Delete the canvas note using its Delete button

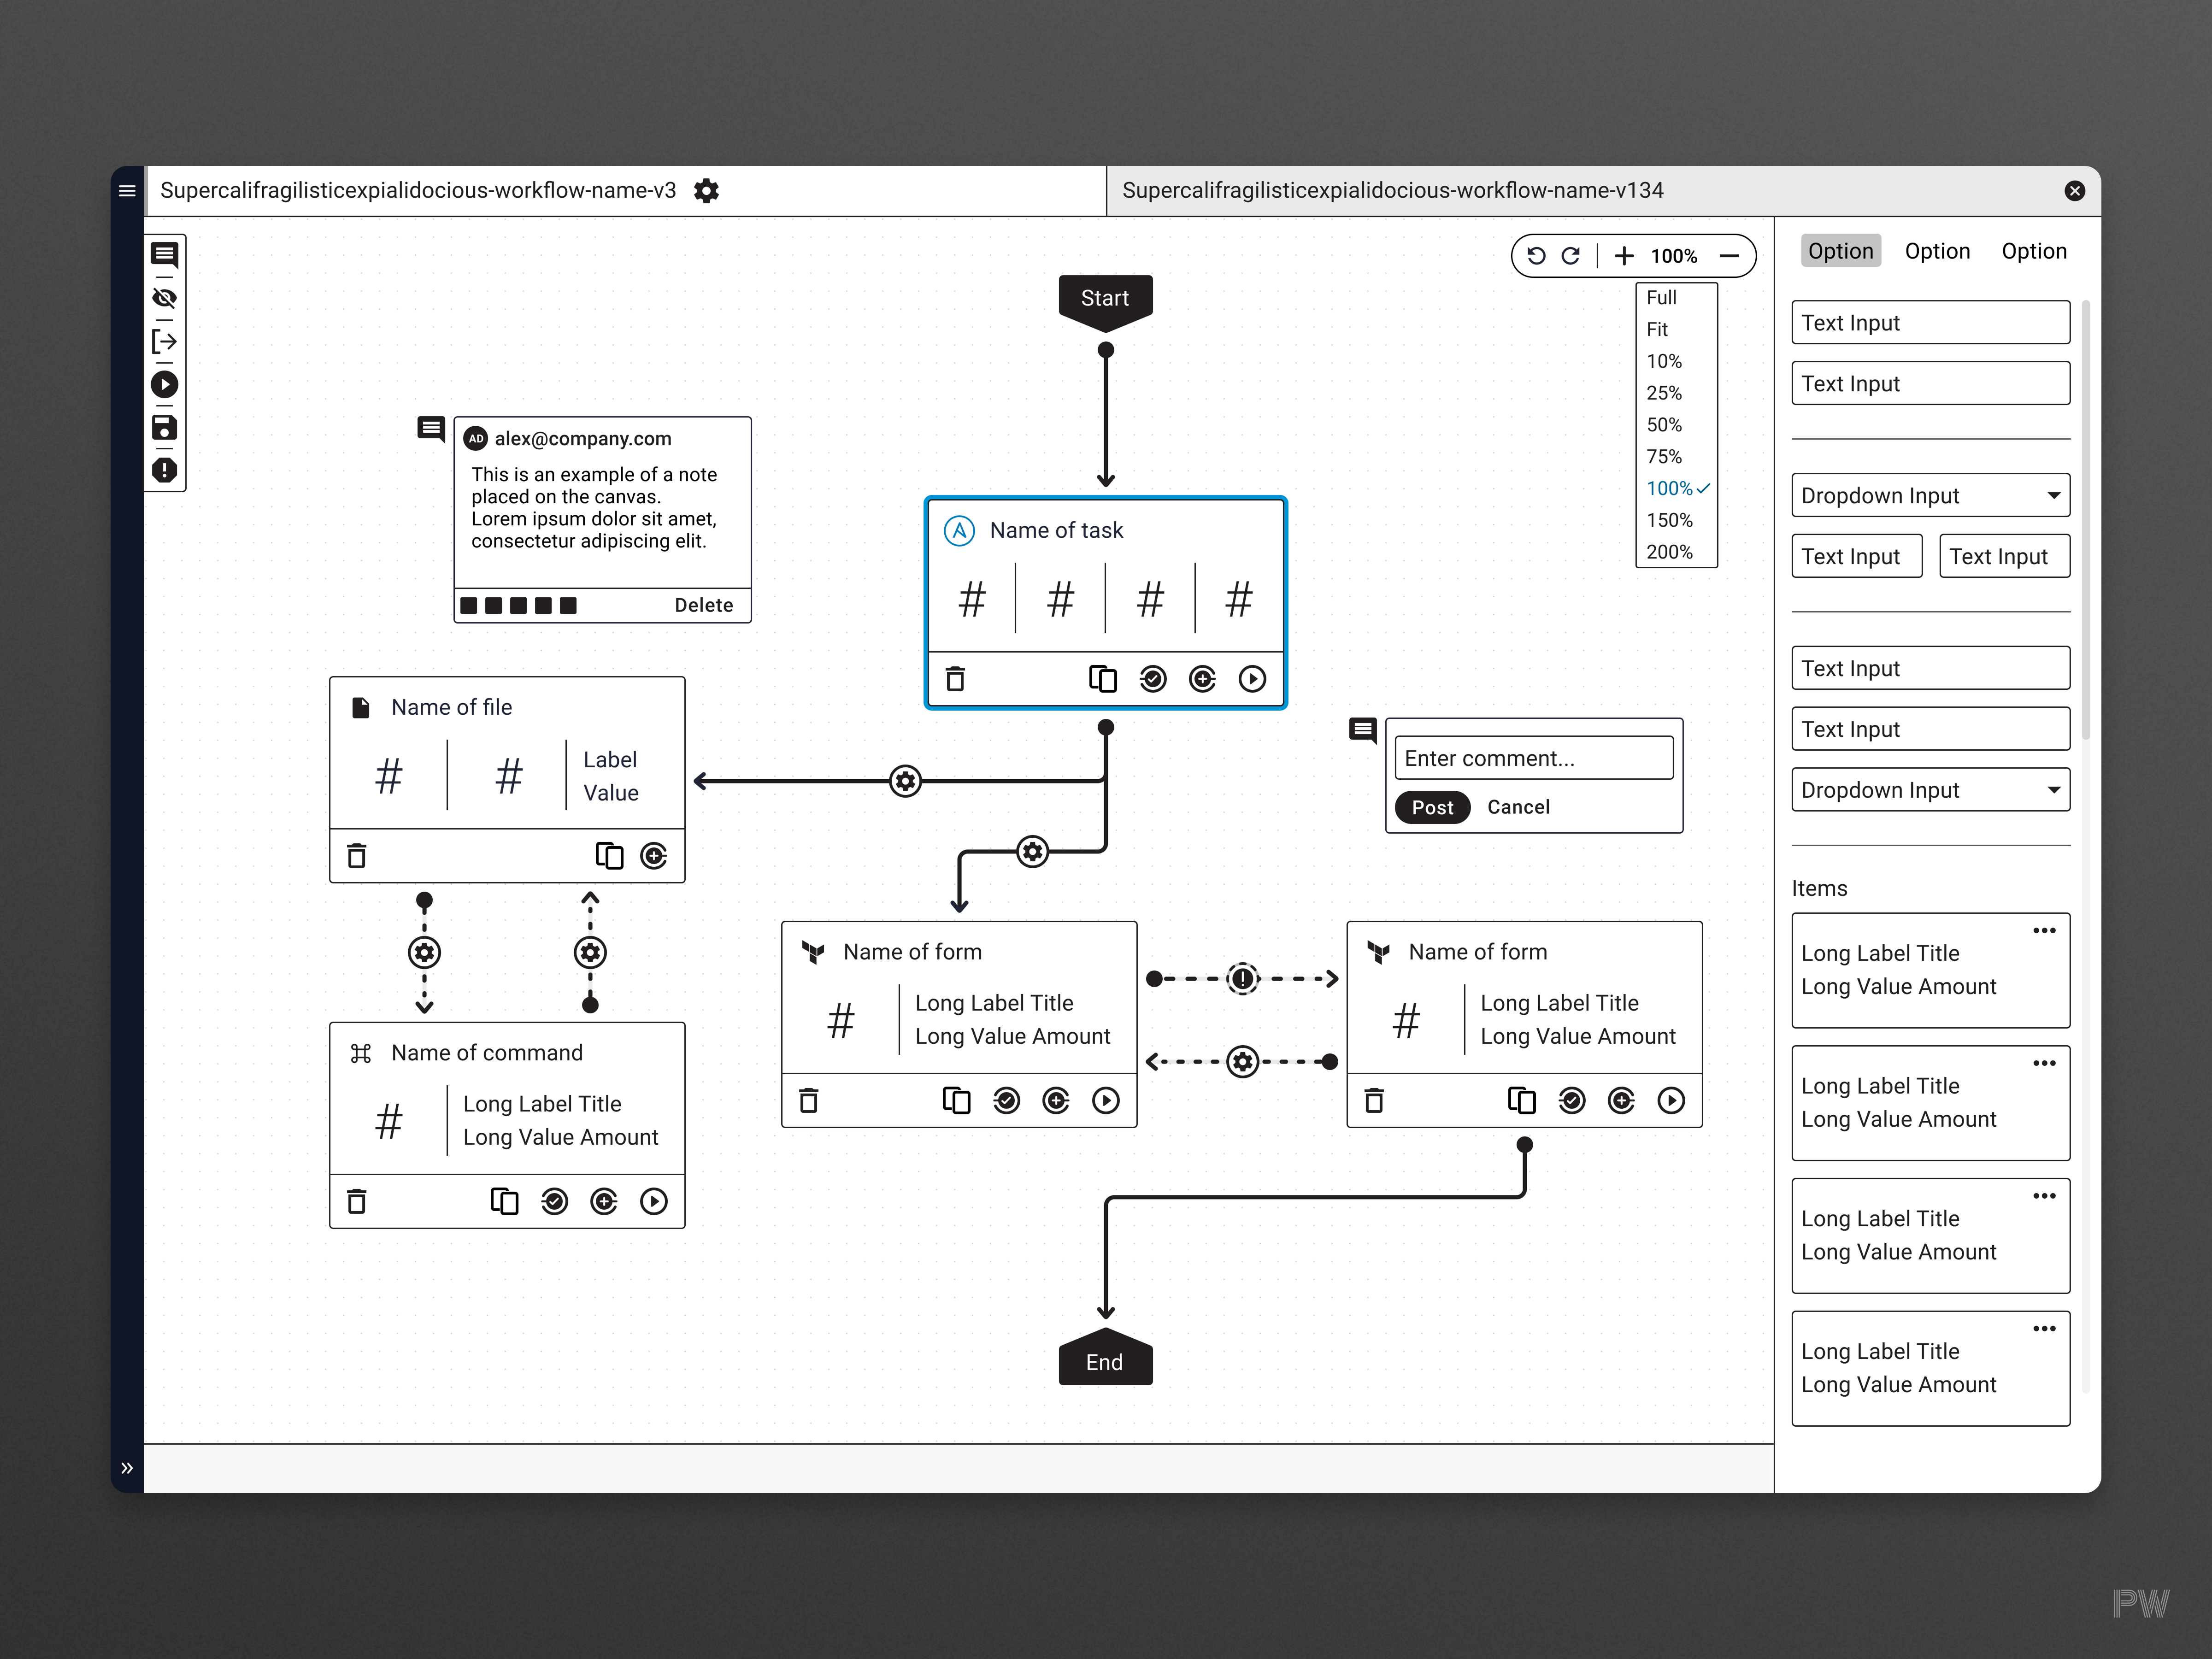(x=704, y=604)
